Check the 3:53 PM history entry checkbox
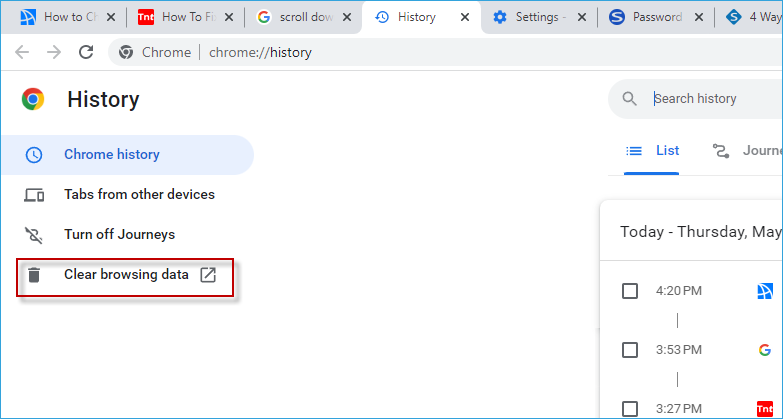Screen dimensions: 783x419 (x=630, y=350)
